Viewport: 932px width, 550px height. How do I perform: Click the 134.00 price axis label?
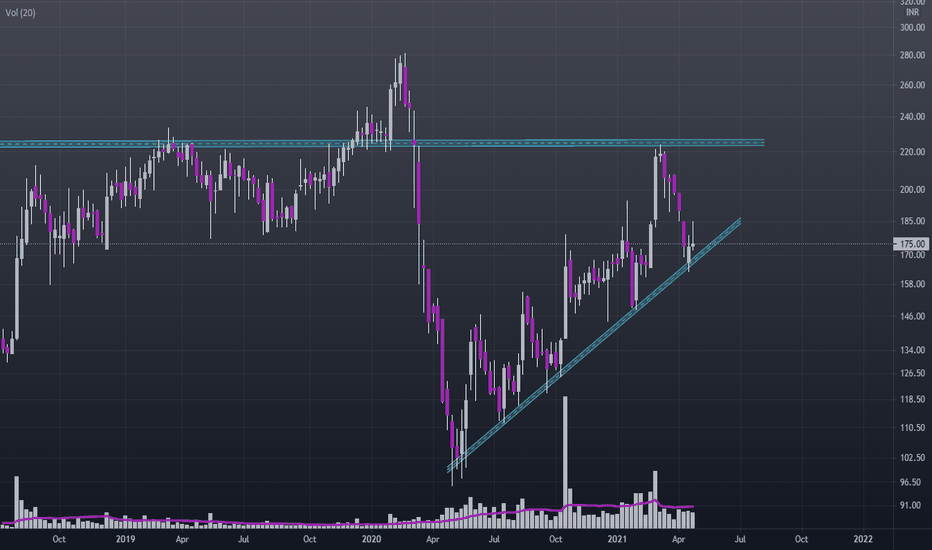coord(912,350)
